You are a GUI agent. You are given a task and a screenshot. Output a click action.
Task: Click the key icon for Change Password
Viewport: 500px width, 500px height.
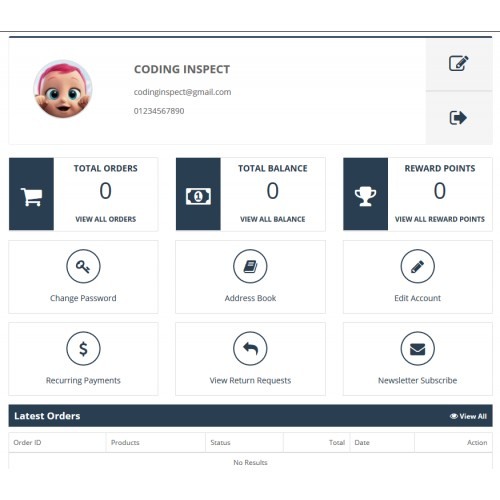click(83, 266)
